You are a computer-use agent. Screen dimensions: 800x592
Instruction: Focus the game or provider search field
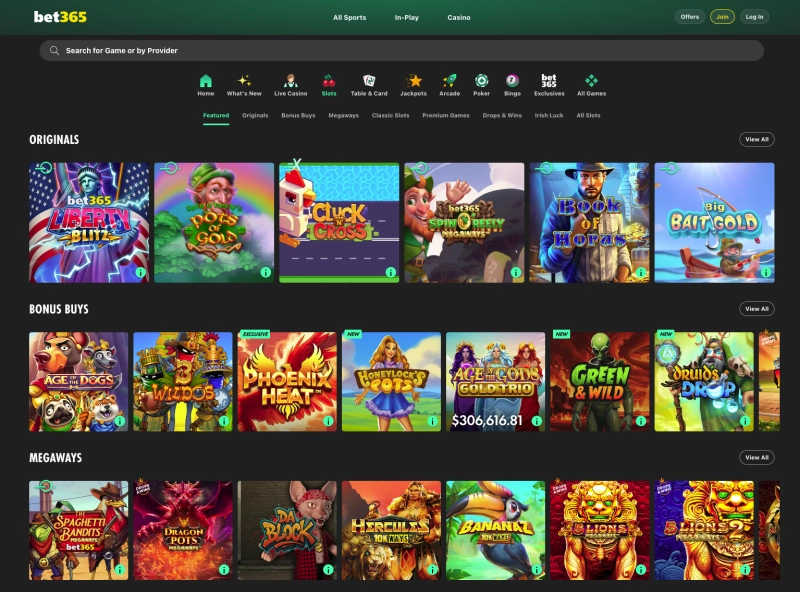(x=402, y=51)
